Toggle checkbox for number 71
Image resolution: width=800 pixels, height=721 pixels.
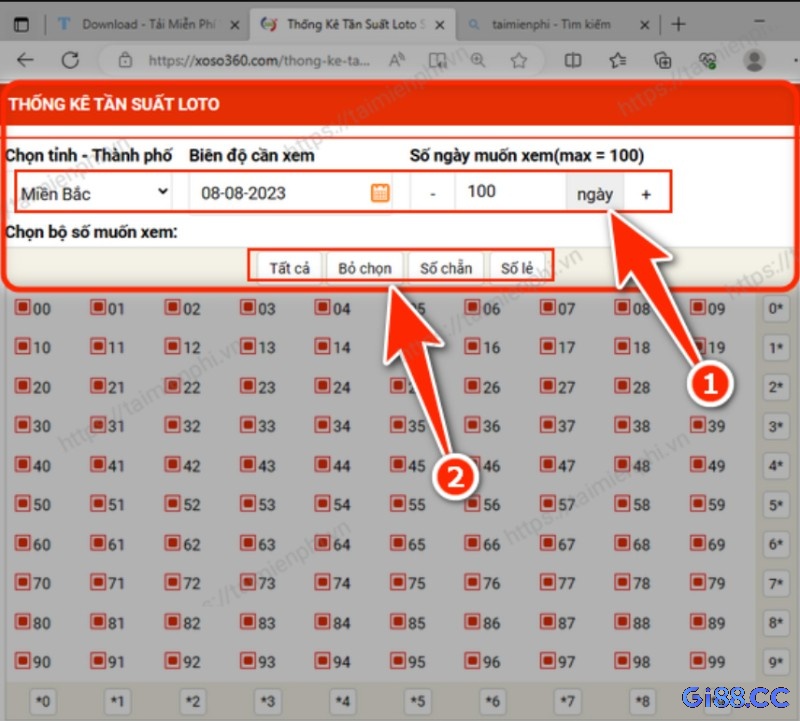coord(97,581)
